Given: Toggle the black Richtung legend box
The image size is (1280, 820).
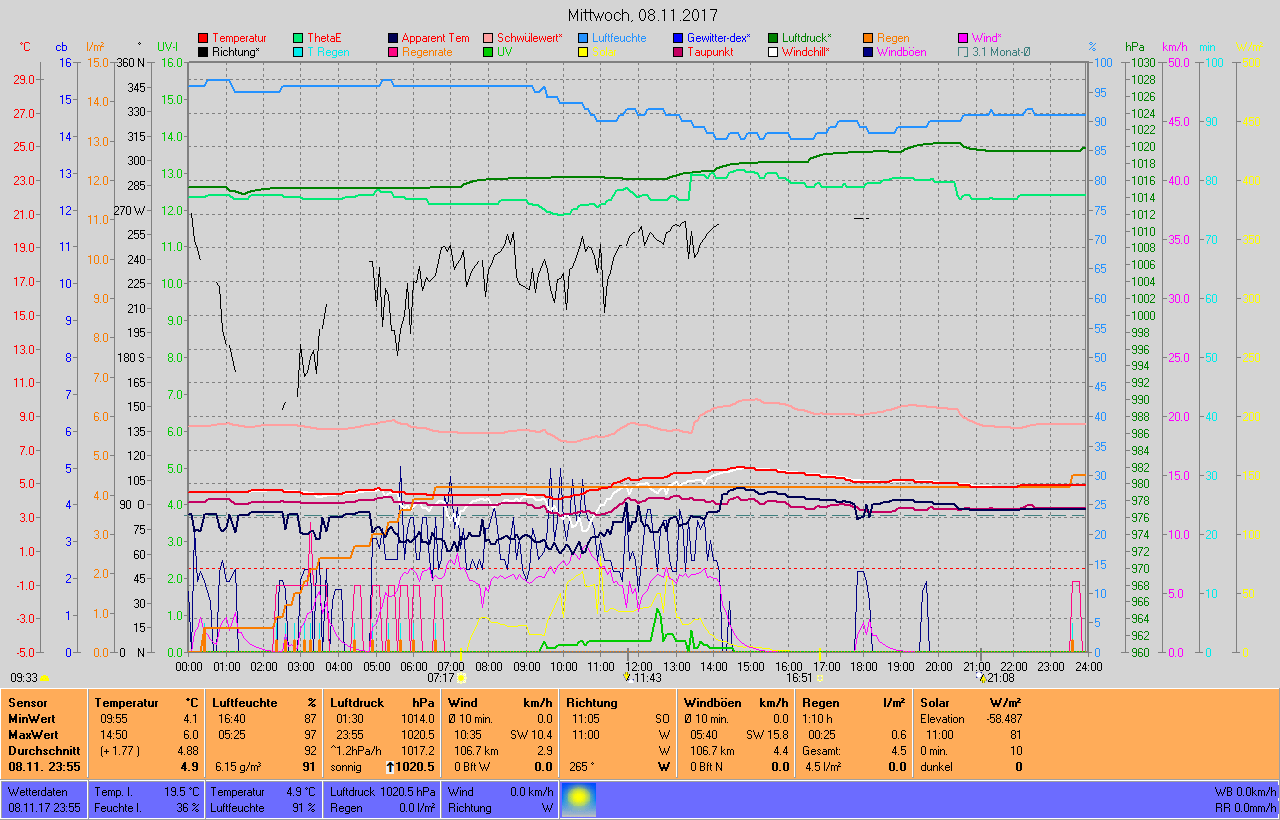Looking at the screenshot, I should [203, 52].
